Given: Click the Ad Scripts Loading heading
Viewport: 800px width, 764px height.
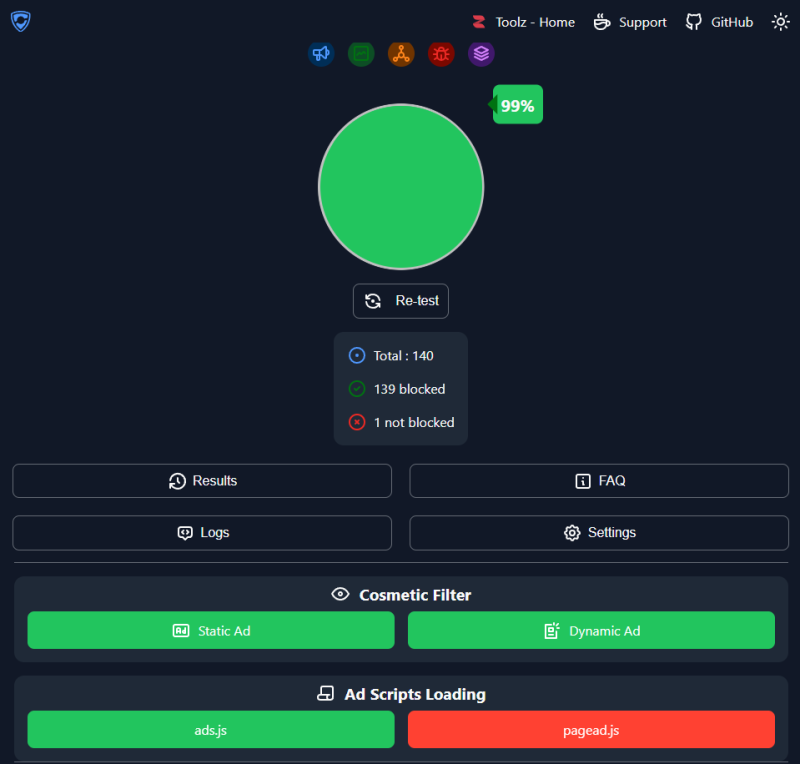Looking at the screenshot, I should (x=415, y=695).
